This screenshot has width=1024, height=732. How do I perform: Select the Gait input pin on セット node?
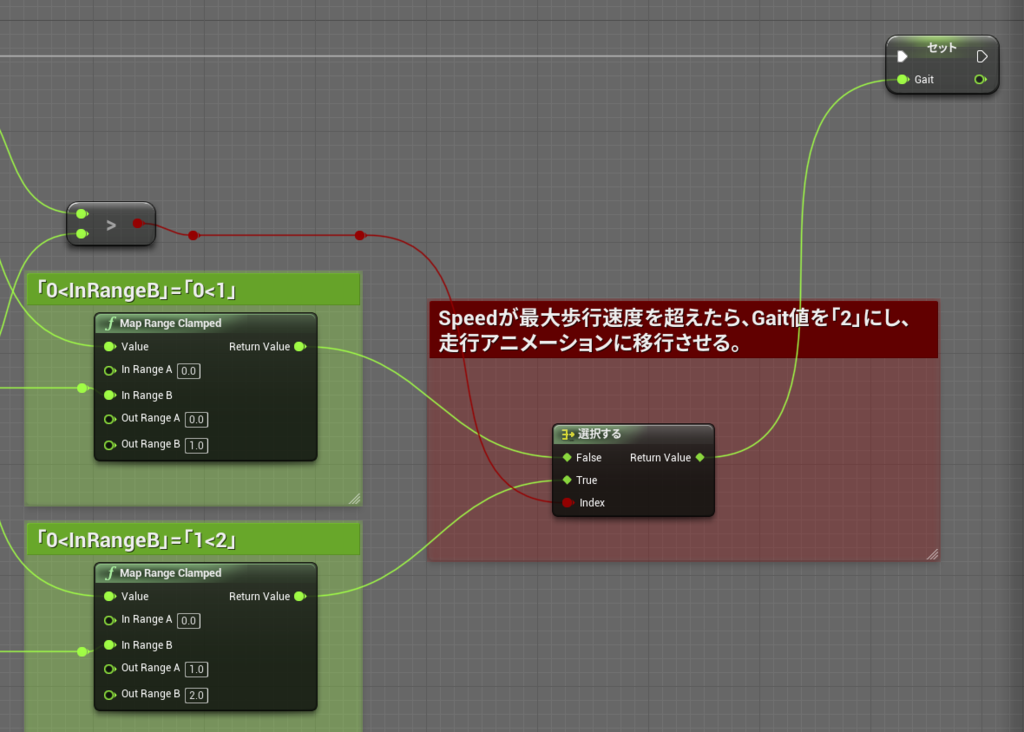pyautogui.click(x=903, y=80)
